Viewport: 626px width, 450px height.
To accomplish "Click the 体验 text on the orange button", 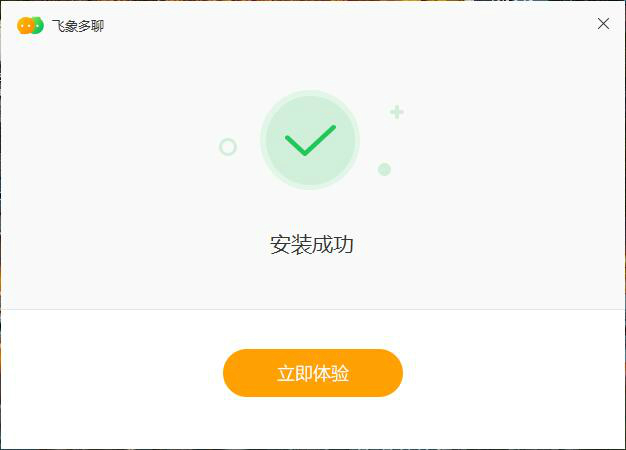I will 331,373.
